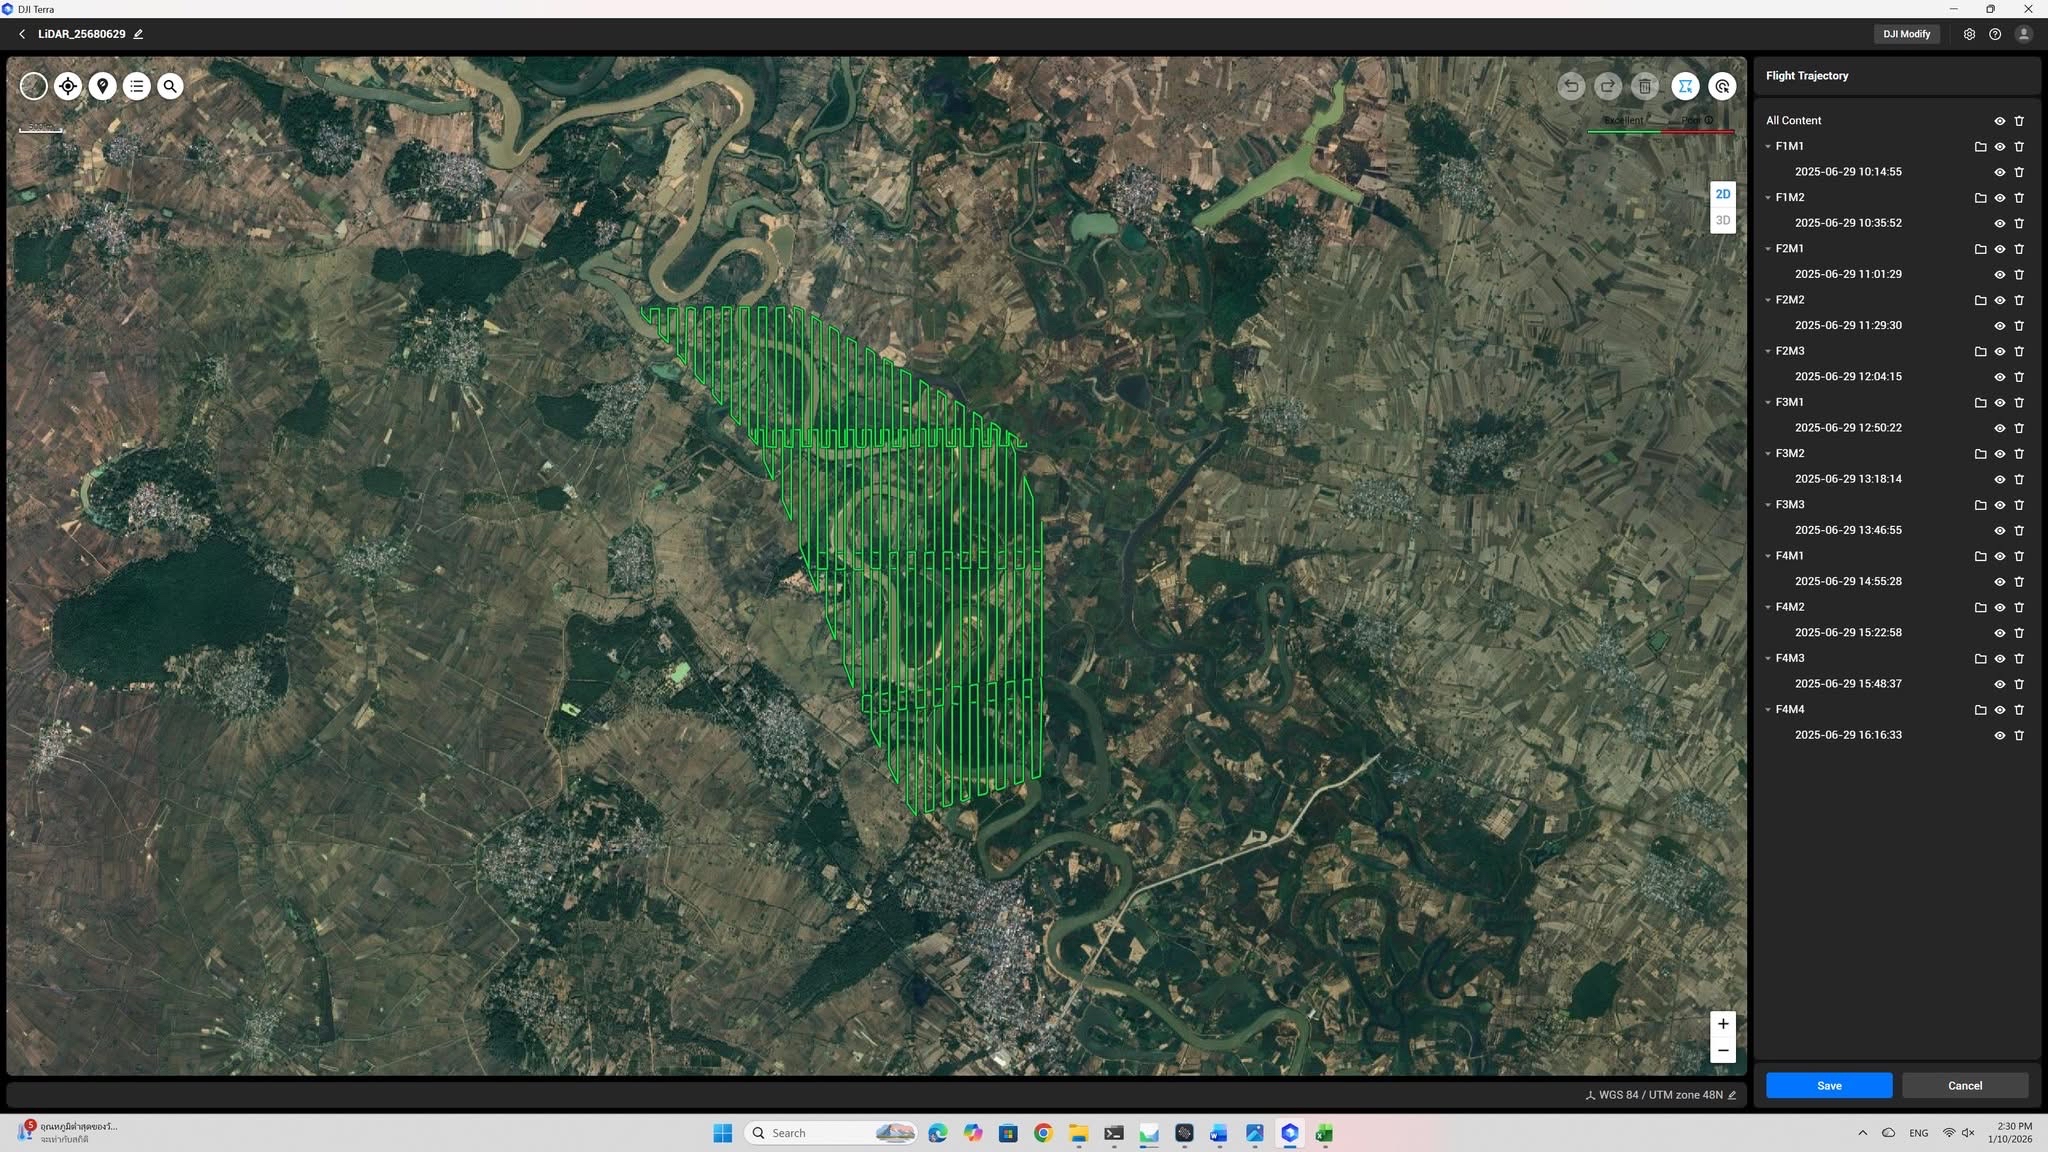Switch map to 2D view

pos(1722,194)
